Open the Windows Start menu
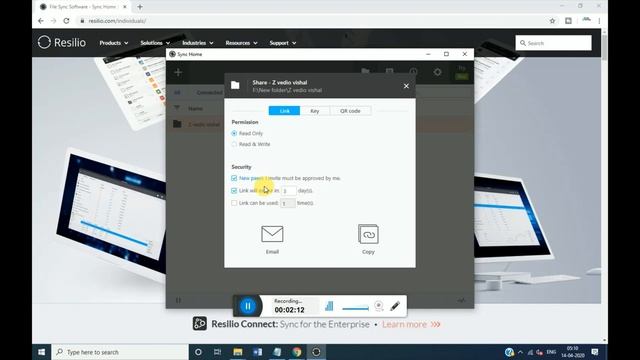Screen dimensions: 640x360 tap(41, 352)
